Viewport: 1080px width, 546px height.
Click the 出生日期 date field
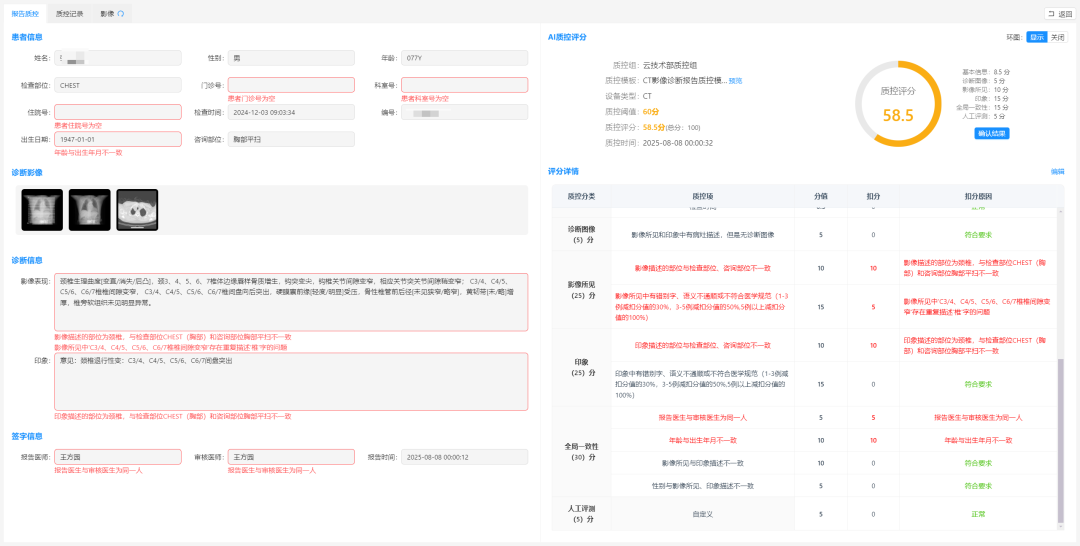point(118,139)
